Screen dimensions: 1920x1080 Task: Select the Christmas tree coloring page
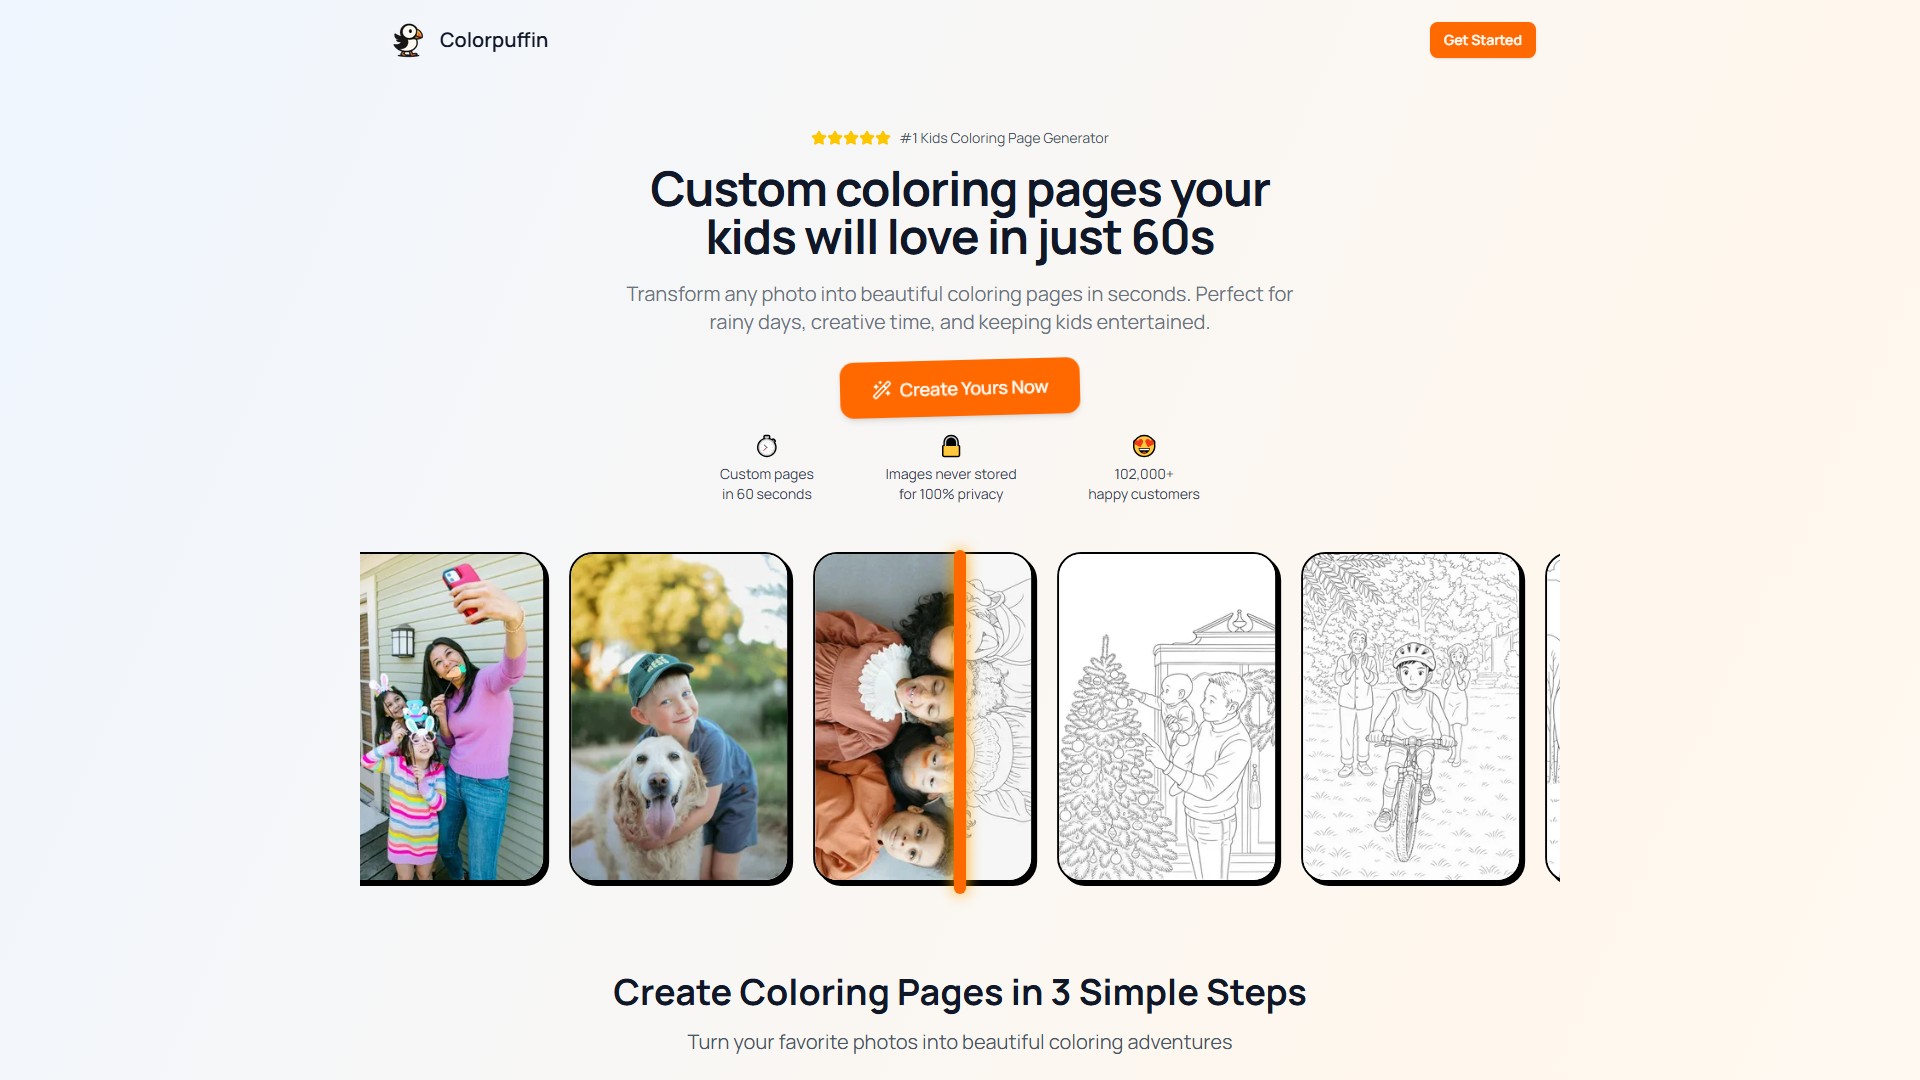[1168, 718]
